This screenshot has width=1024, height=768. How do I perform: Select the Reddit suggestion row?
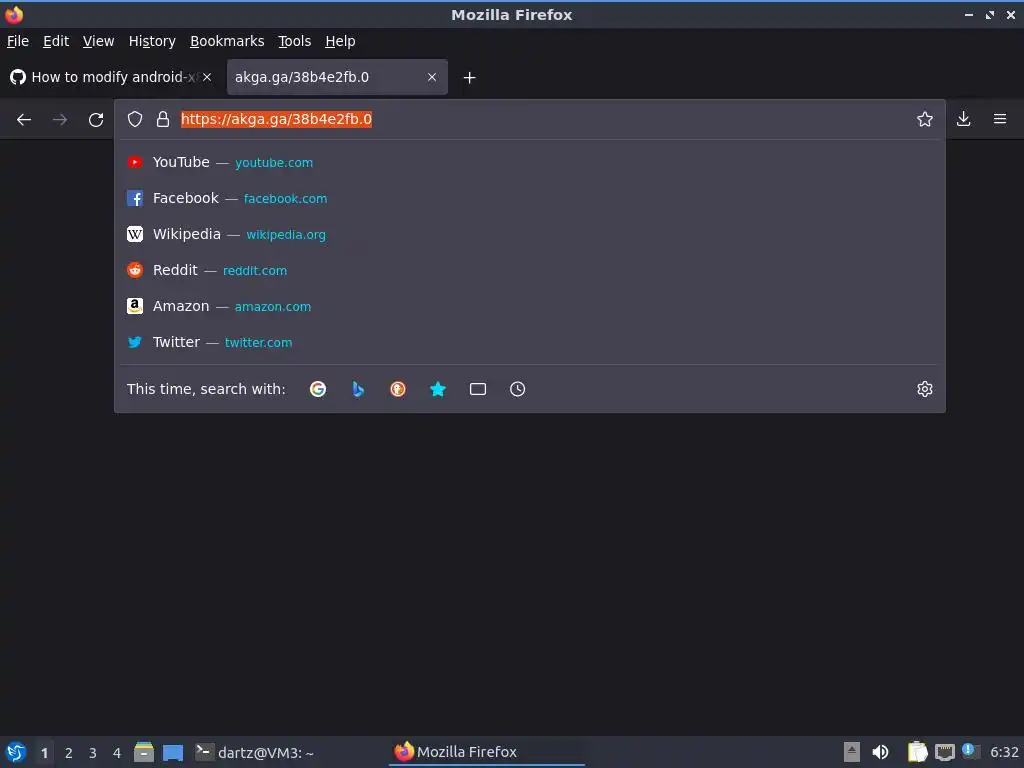pyautogui.click(x=530, y=270)
